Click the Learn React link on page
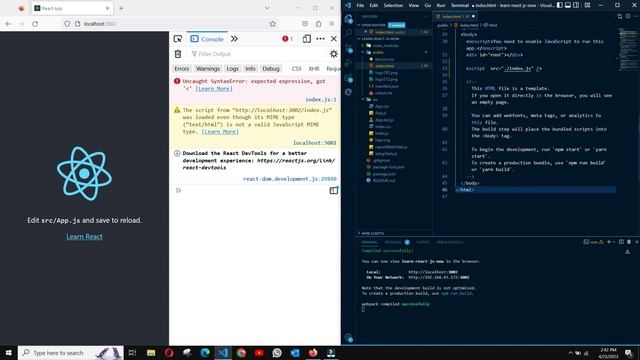Image resolution: width=640 pixels, height=360 pixels. pos(84,236)
